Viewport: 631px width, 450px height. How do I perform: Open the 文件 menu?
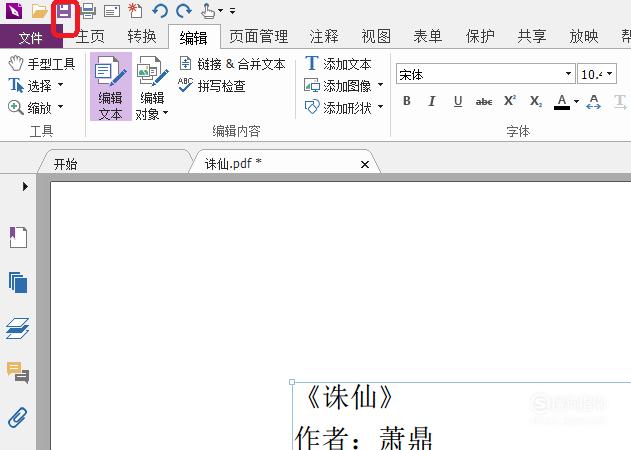click(31, 37)
